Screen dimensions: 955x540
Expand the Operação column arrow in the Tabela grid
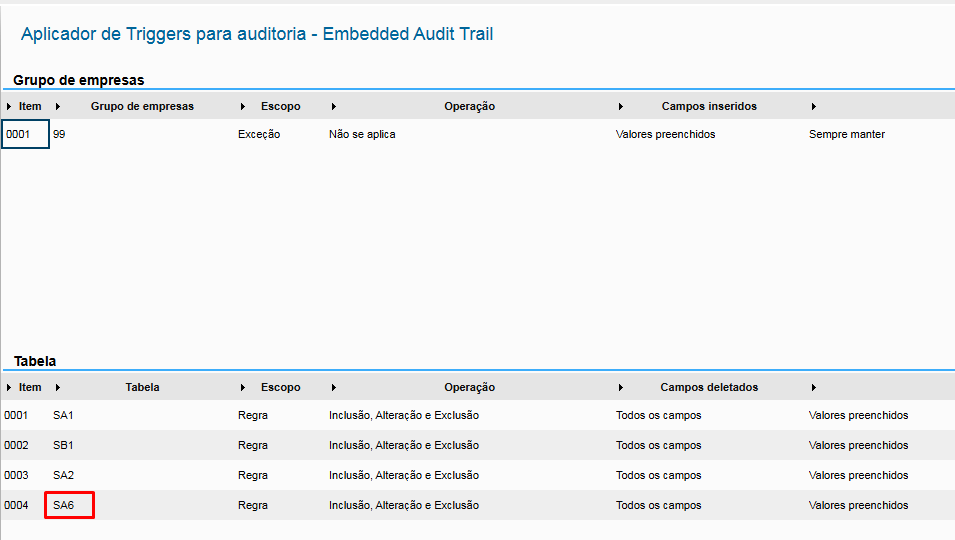click(333, 387)
